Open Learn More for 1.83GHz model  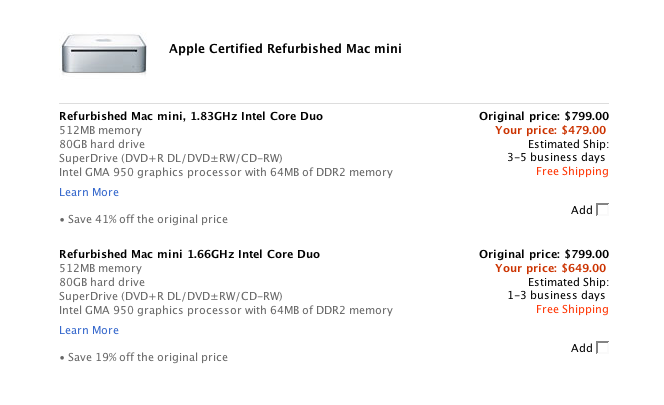(x=89, y=192)
